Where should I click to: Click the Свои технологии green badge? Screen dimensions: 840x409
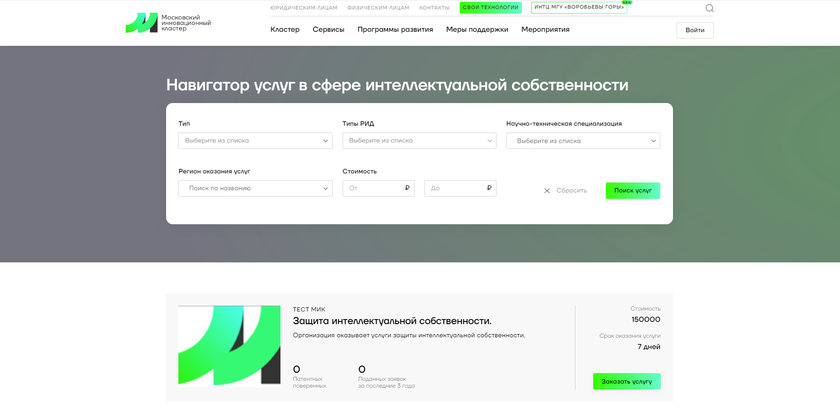[490, 8]
